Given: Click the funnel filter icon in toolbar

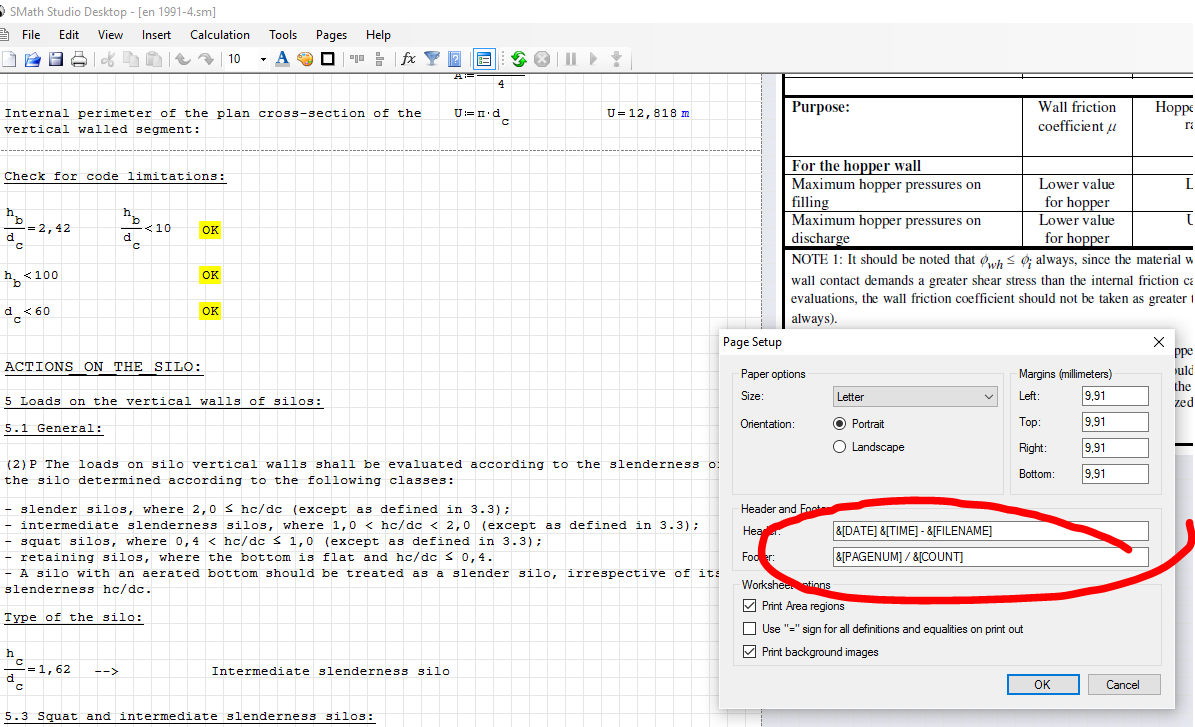Looking at the screenshot, I should pyautogui.click(x=432, y=59).
